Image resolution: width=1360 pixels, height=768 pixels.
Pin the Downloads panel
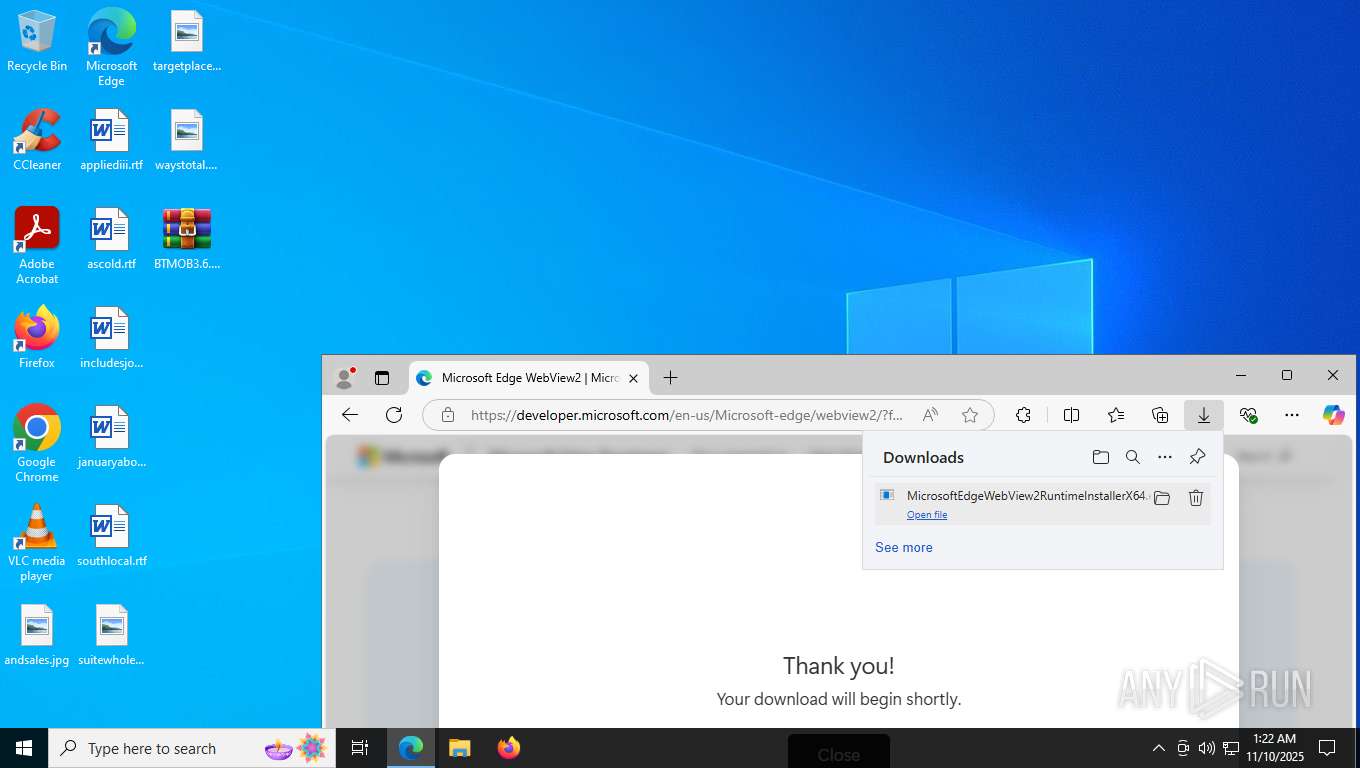click(x=1197, y=457)
